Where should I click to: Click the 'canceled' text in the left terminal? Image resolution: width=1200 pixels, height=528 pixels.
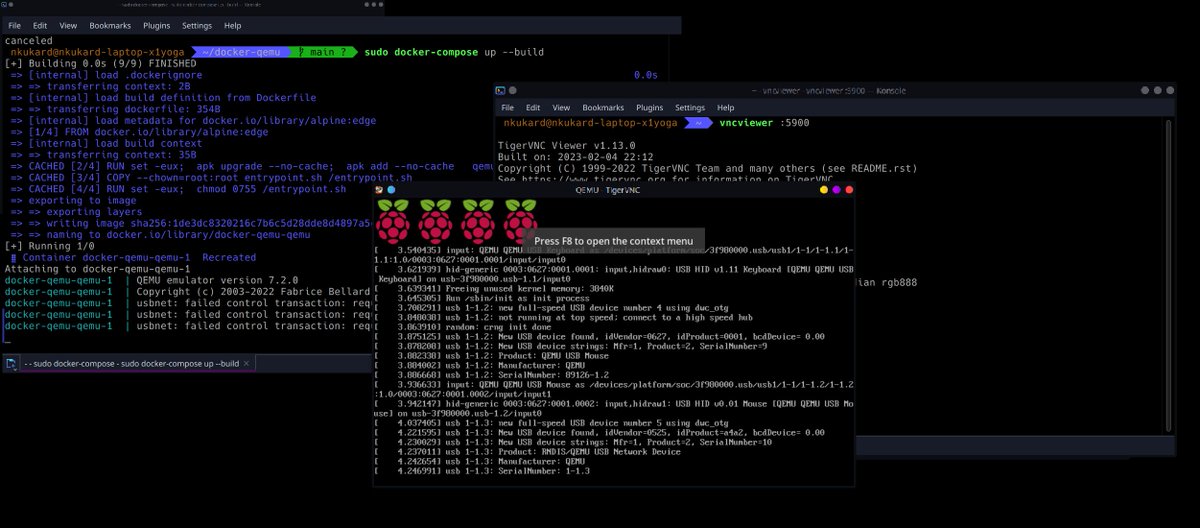[x=28, y=40]
